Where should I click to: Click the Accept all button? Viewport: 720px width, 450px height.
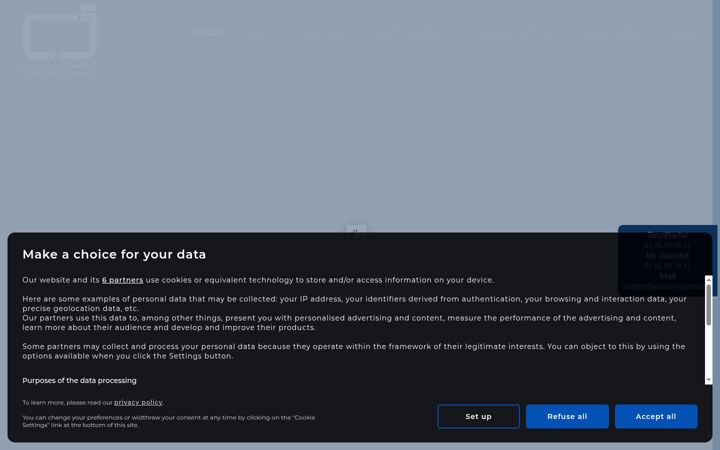point(656,416)
